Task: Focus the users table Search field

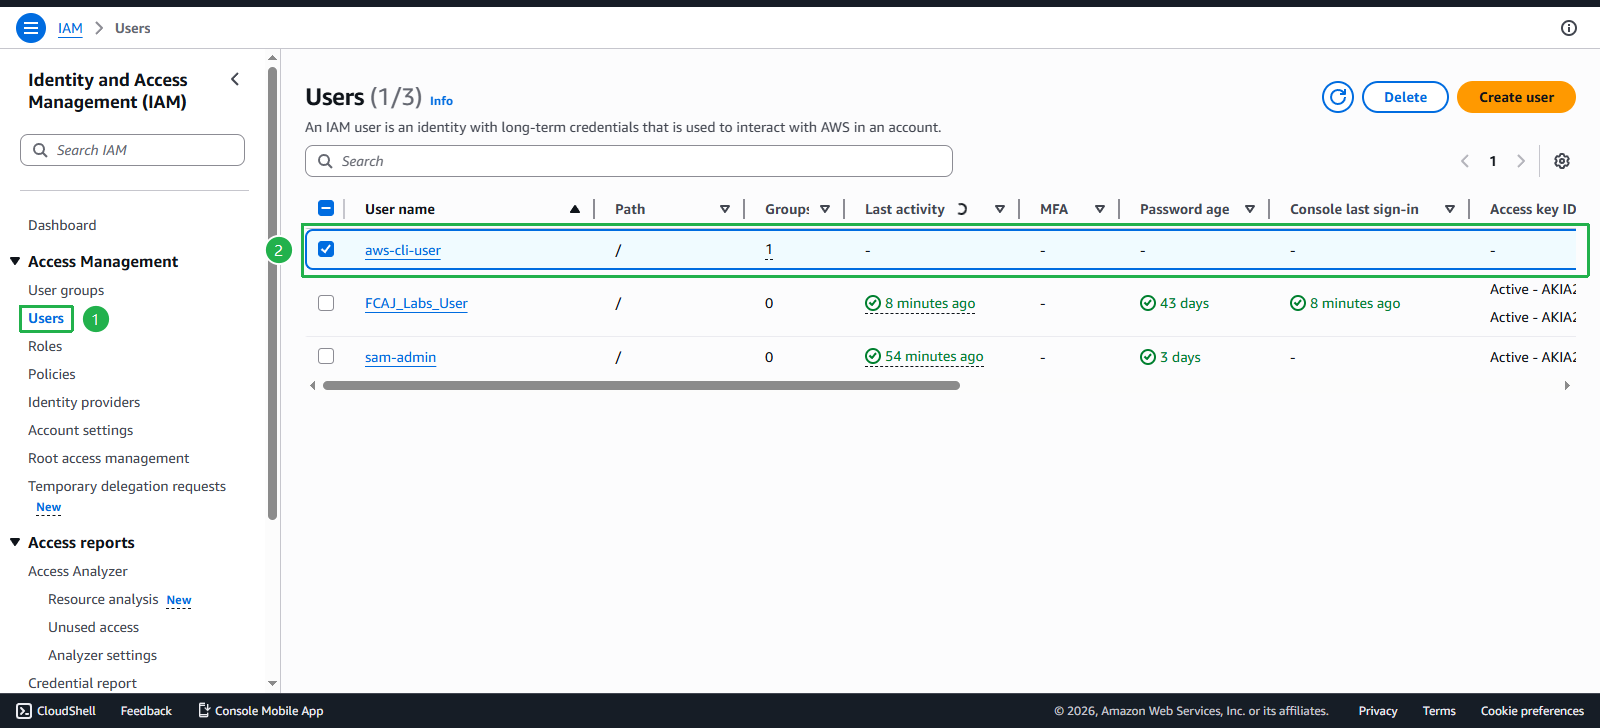Action: click(x=629, y=161)
